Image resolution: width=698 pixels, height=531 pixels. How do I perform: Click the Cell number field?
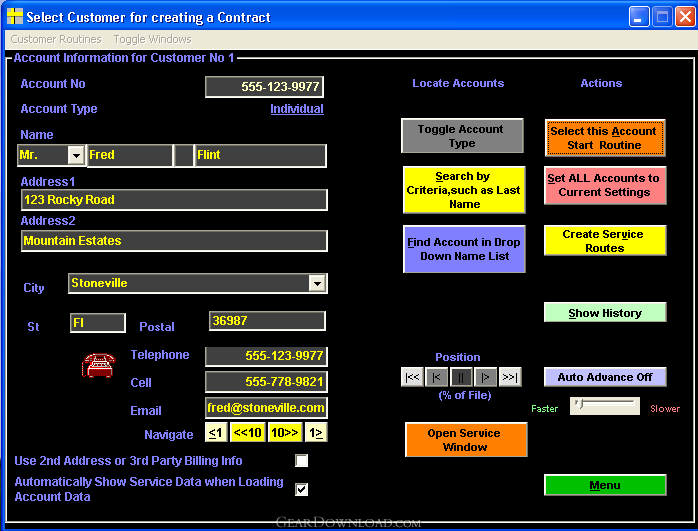coord(266,382)
